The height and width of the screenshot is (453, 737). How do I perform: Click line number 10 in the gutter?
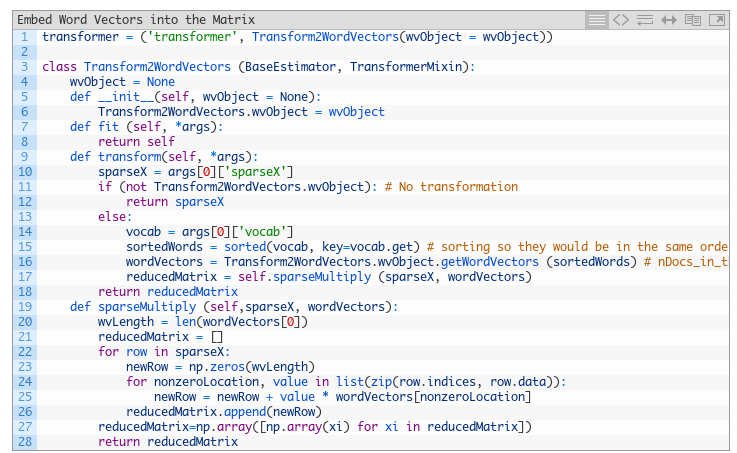click(24, 172)
